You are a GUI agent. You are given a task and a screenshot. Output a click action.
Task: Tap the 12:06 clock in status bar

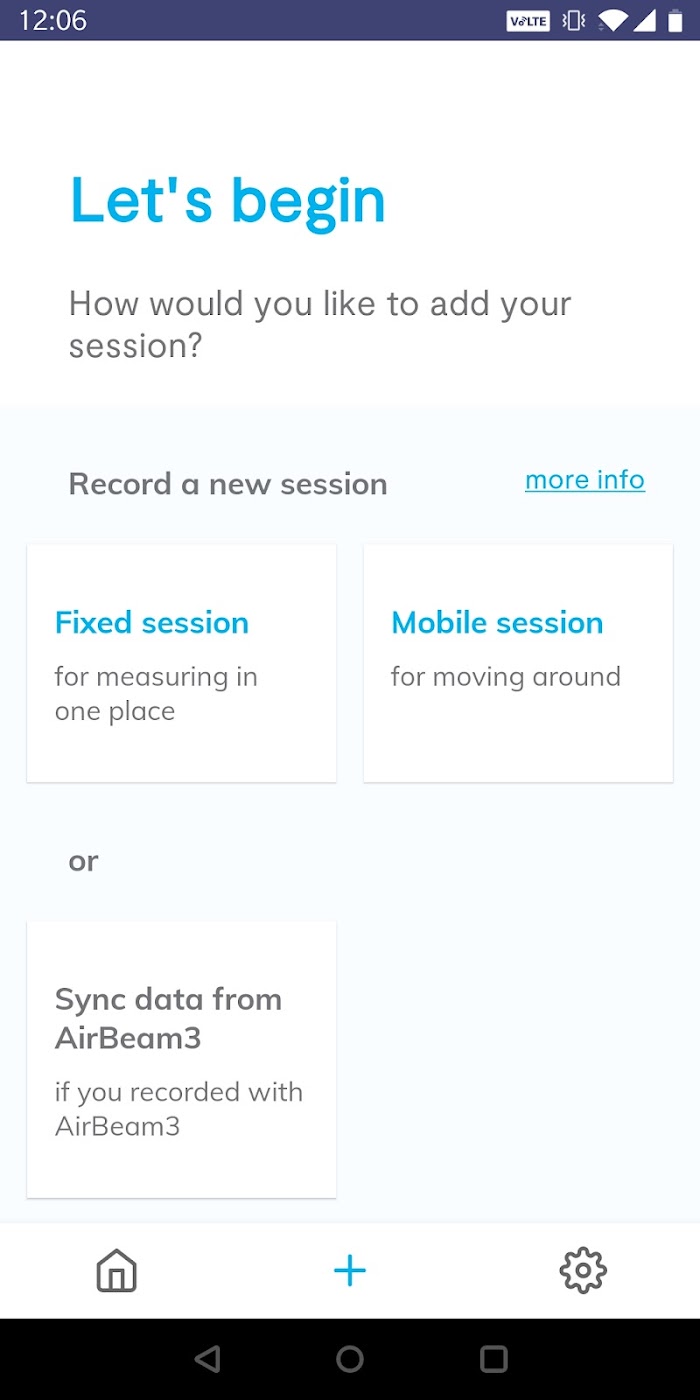tap(52, 20)
